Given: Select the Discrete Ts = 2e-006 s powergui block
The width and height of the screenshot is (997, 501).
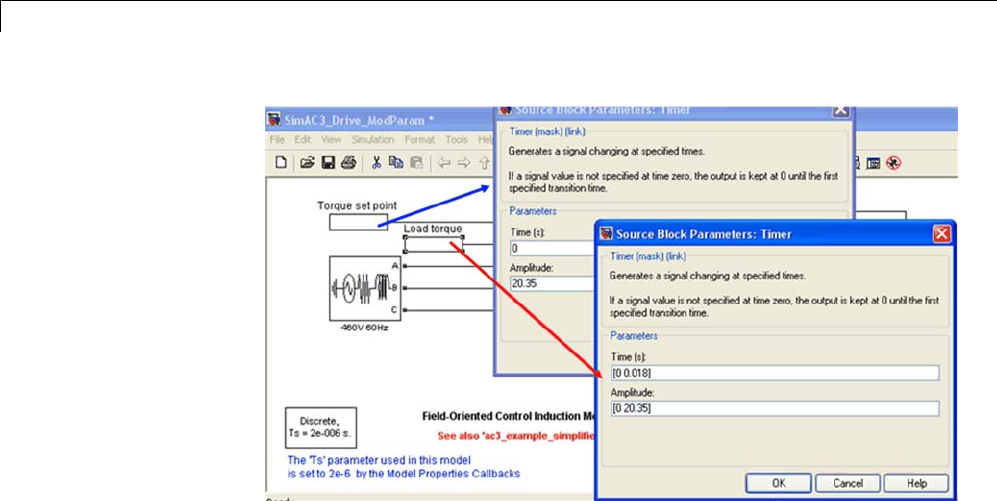Looking at the screenshot, I should click(321, 428).
